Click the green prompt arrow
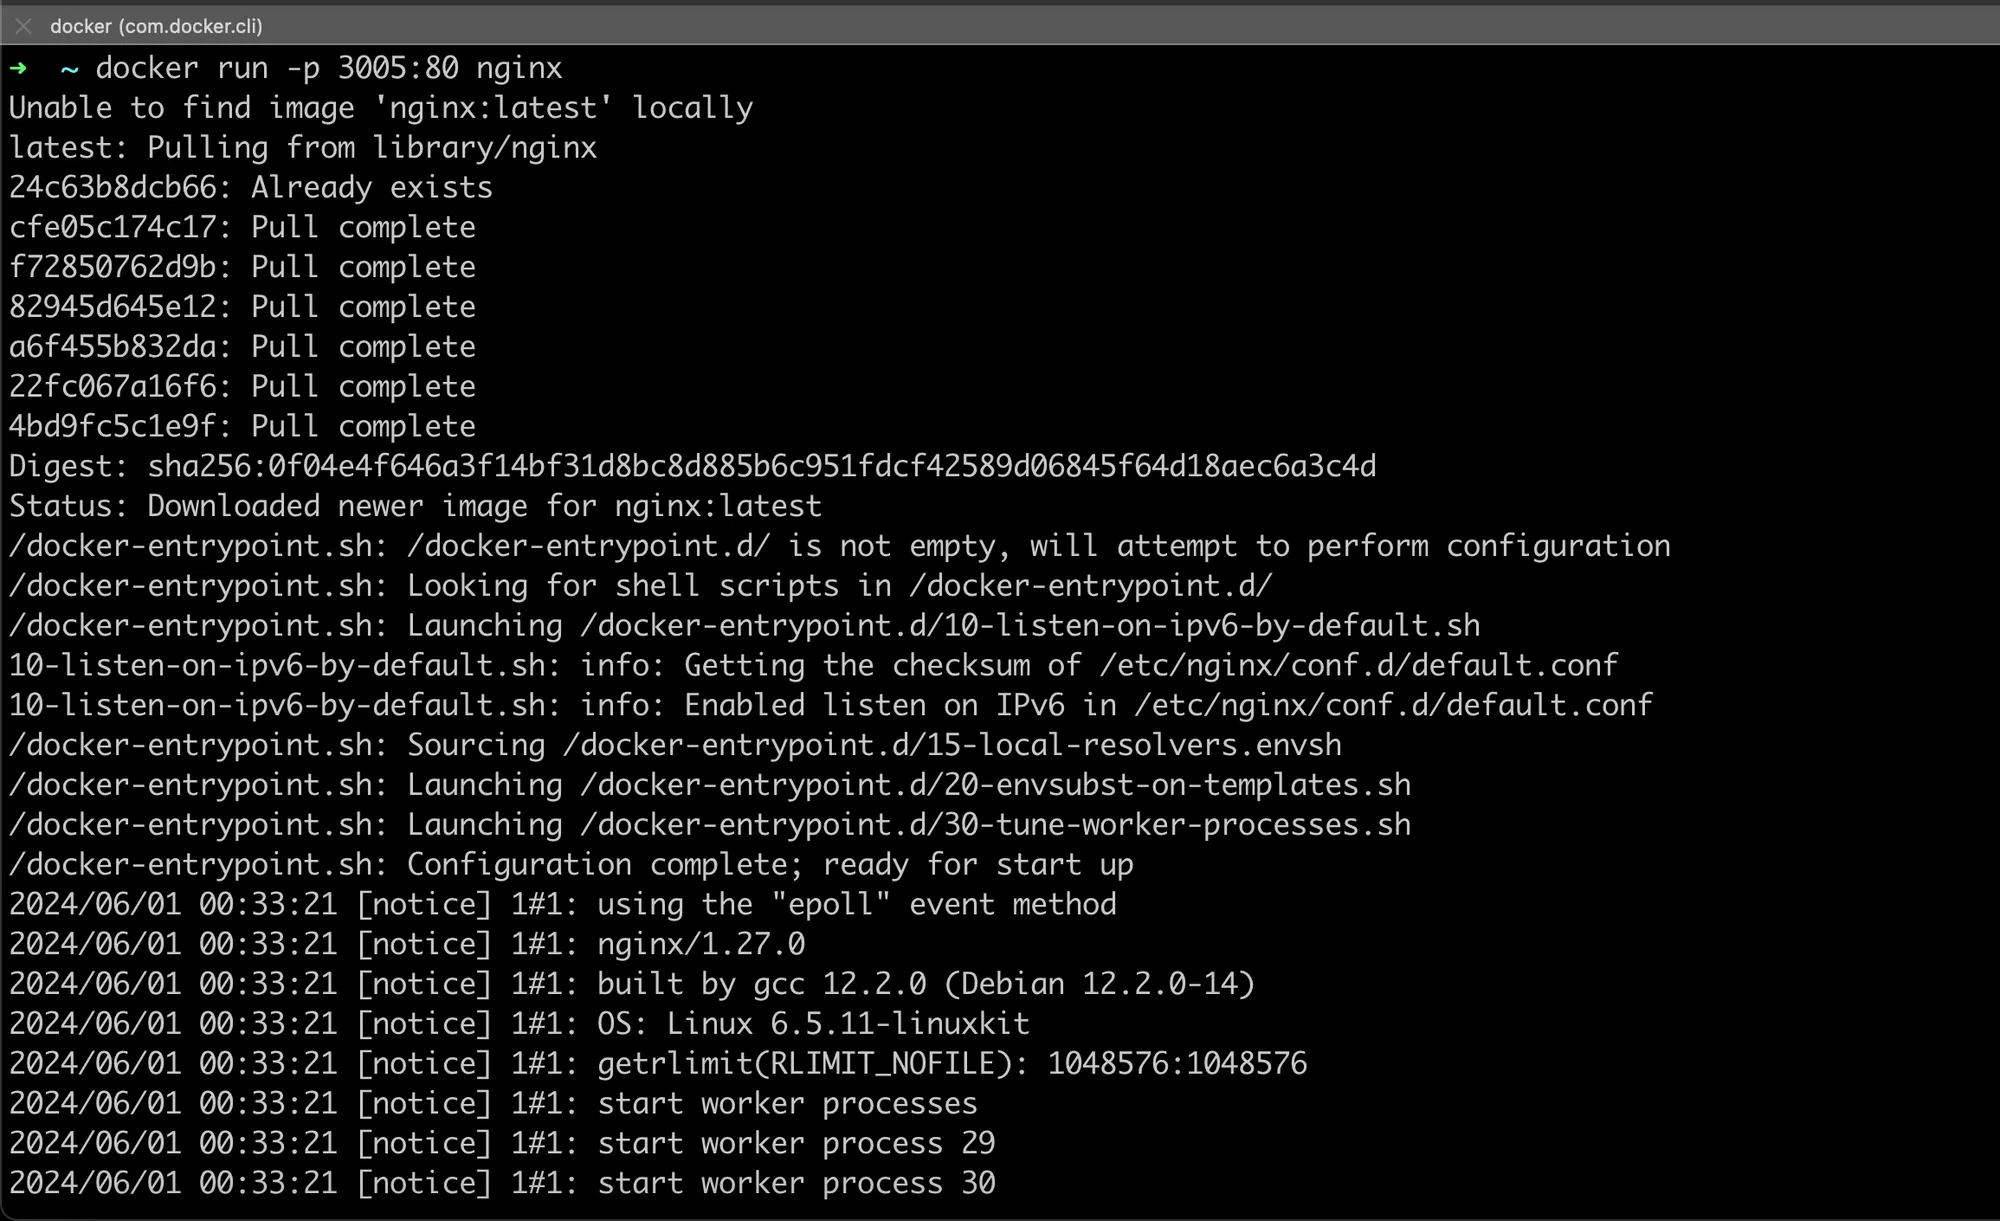Image resolution: width=2000 pixels, height=1221 pixels. 18,68
